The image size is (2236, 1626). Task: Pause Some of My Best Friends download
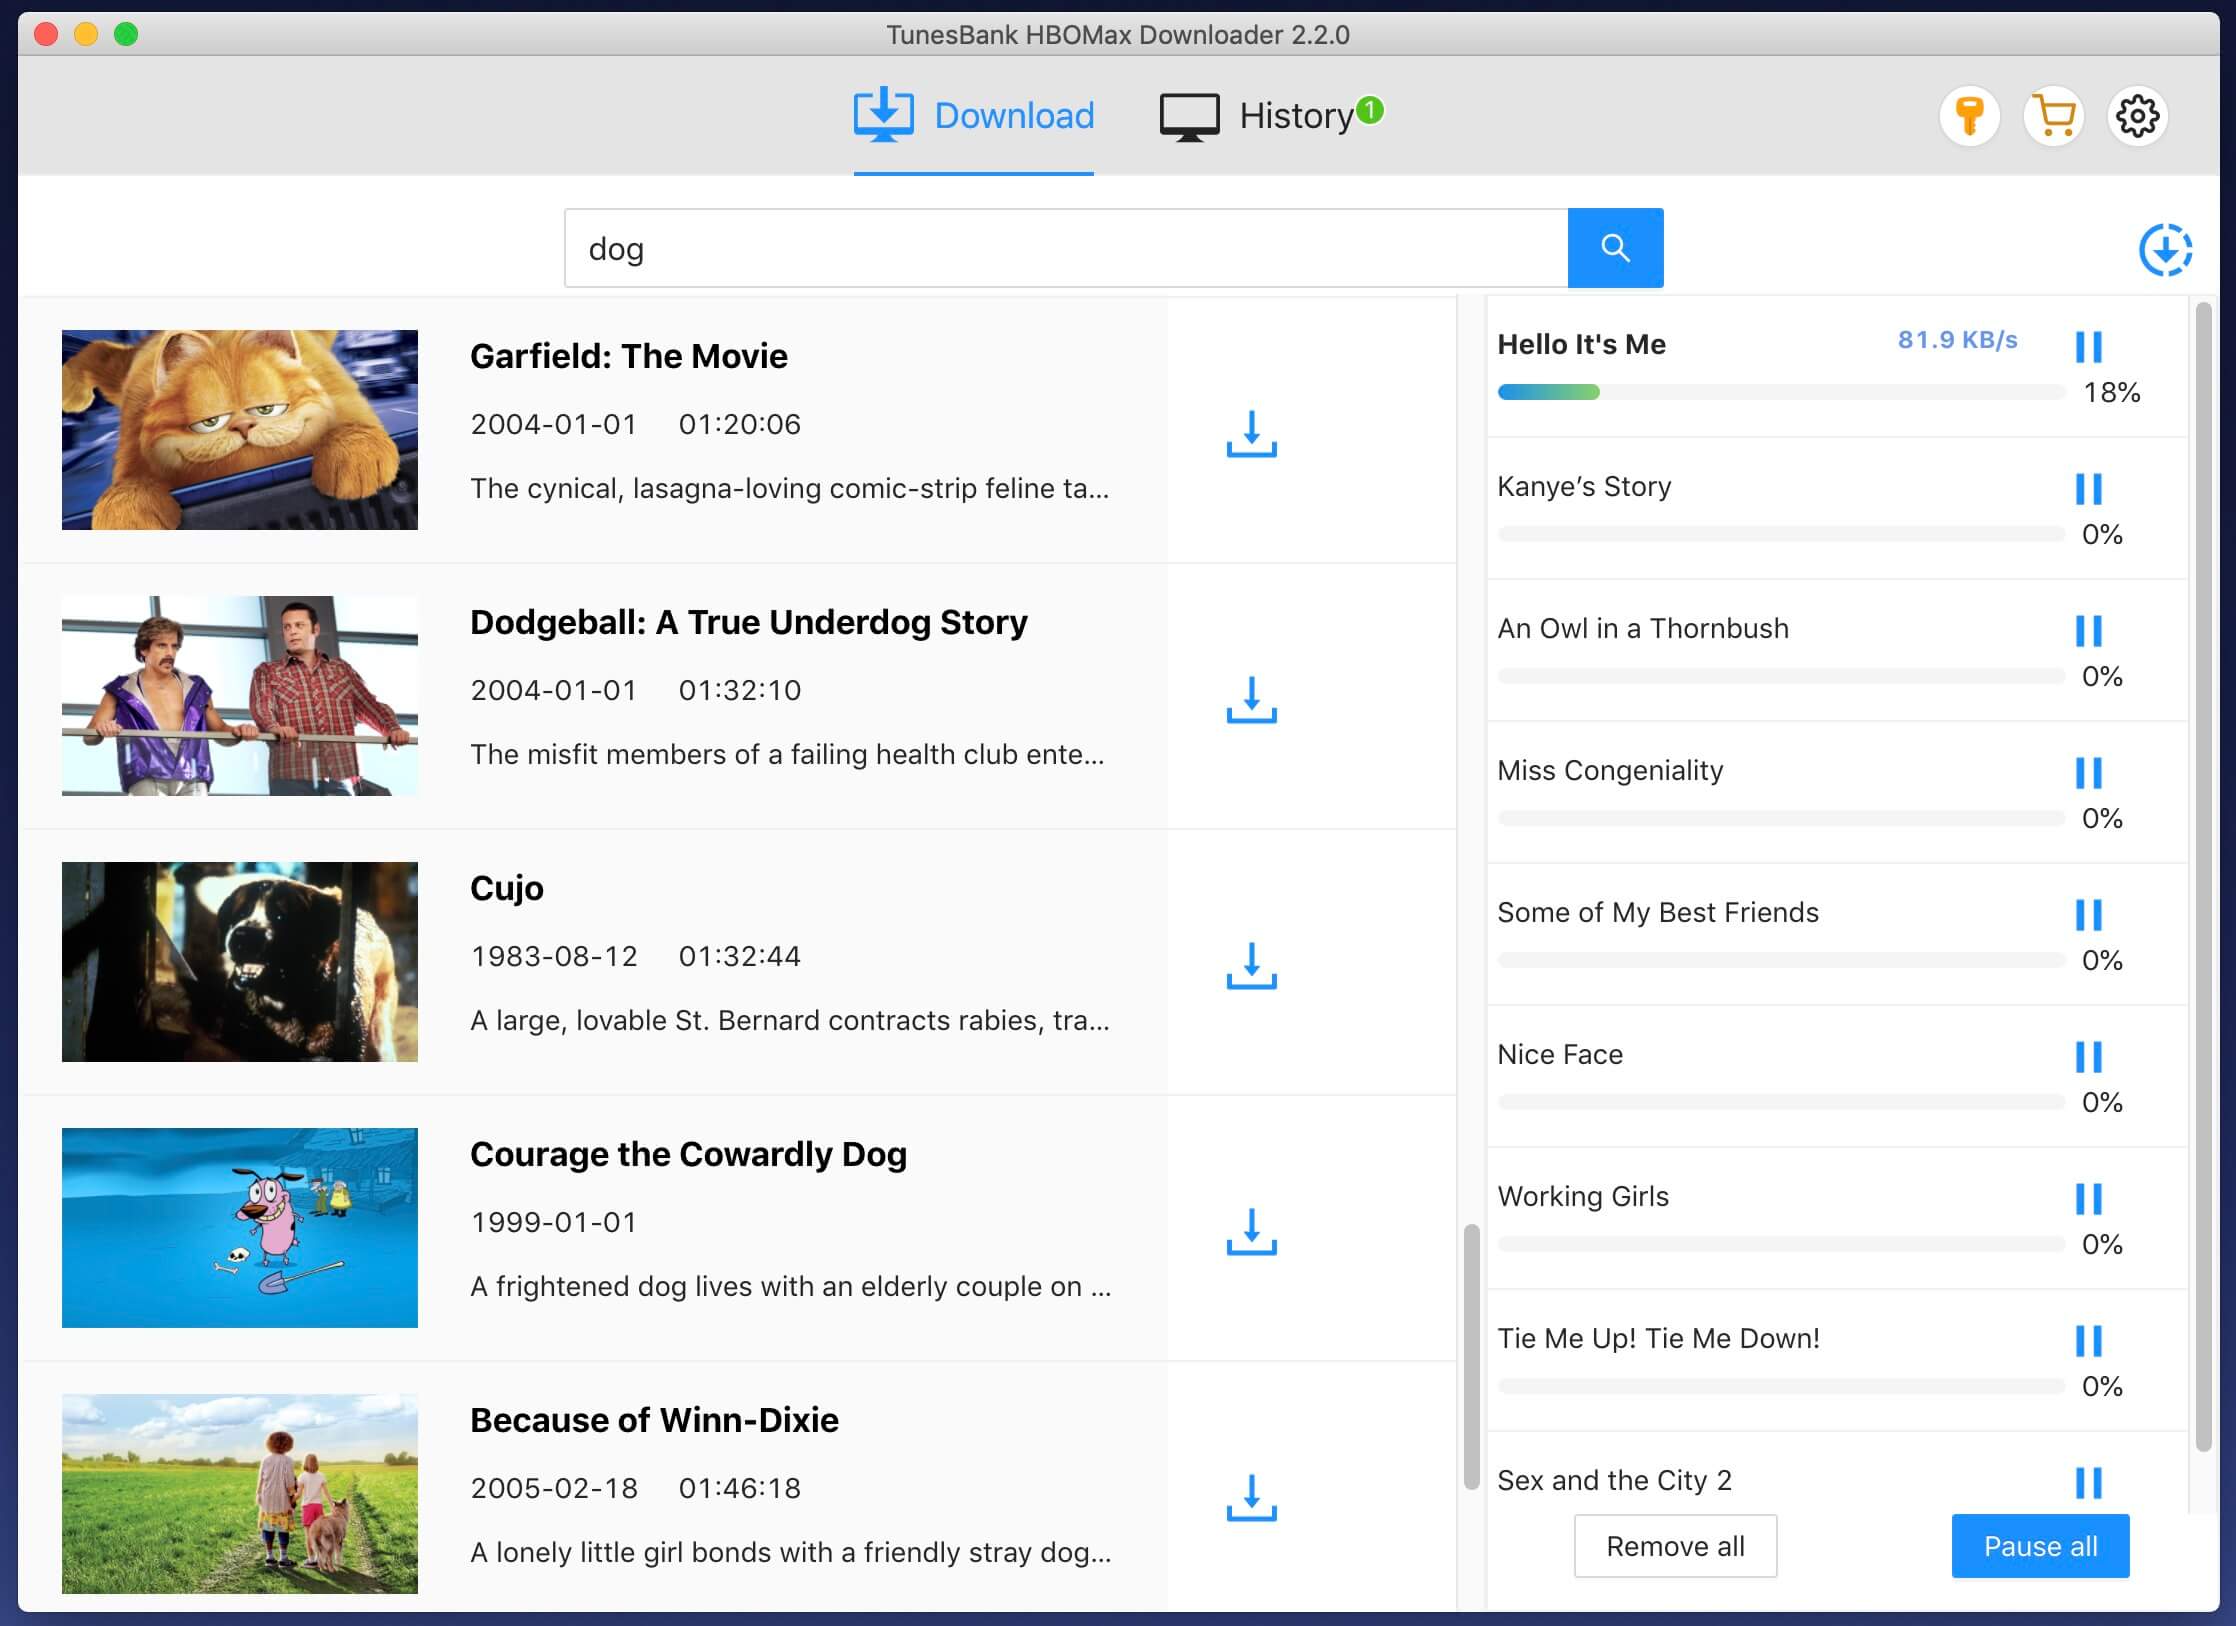pos(2088,915)
